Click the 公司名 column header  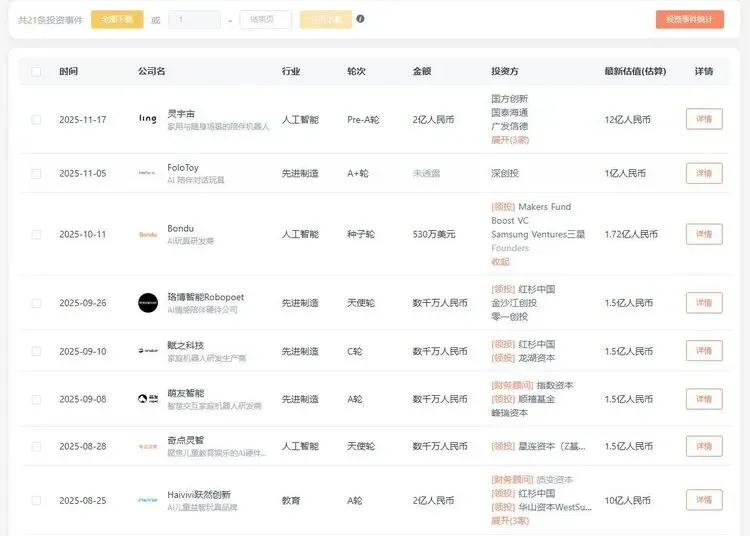coord(152,71)
